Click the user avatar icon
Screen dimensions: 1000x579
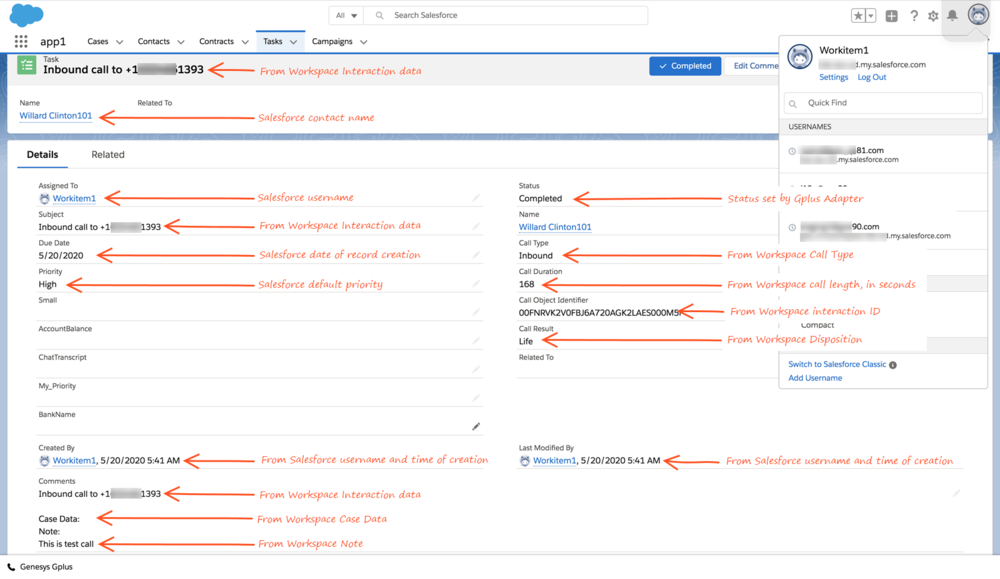[x=981, y=15]
